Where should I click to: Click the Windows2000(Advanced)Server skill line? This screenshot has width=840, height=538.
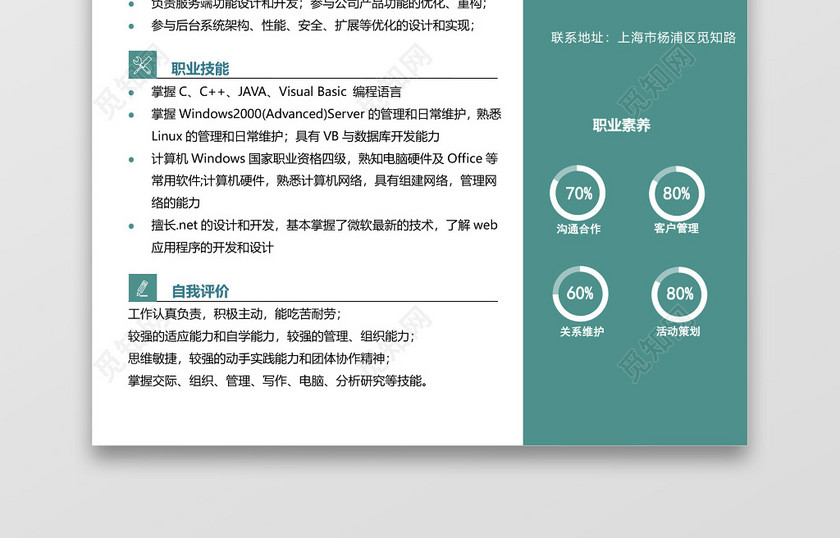pyautogui.click(x=326, y=114)
